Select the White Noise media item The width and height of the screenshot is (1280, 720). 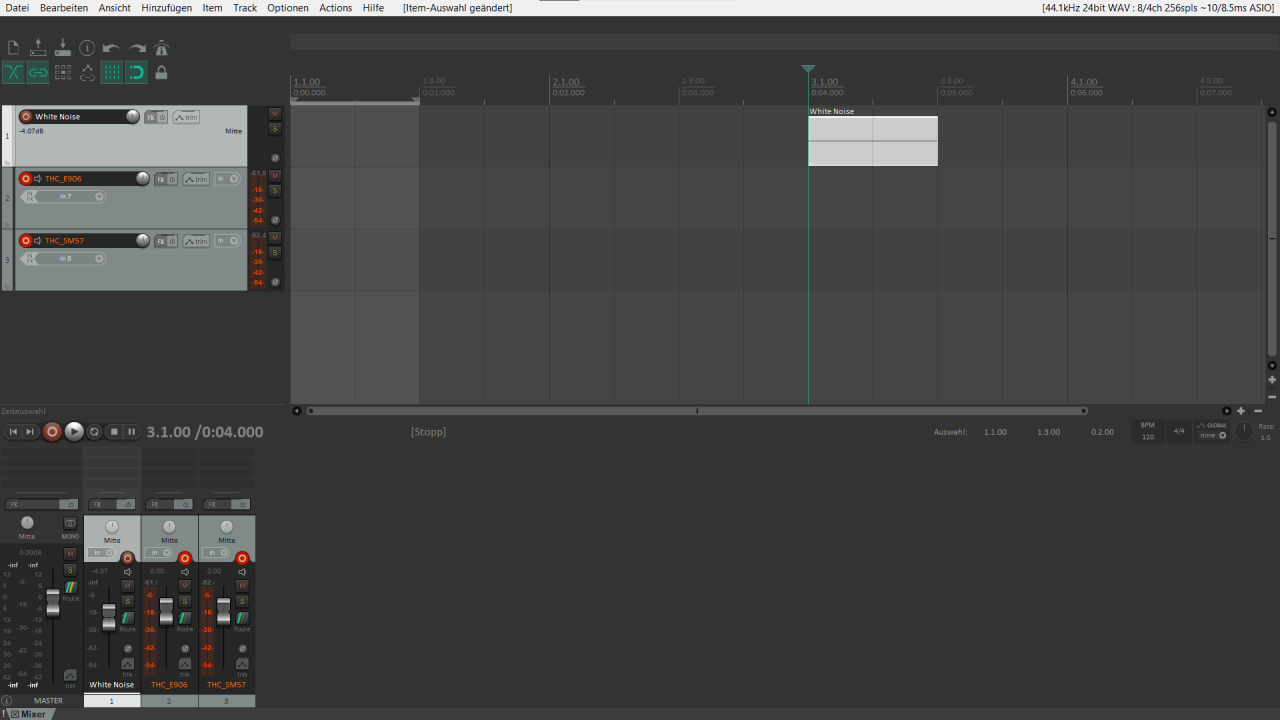point(873,141)
